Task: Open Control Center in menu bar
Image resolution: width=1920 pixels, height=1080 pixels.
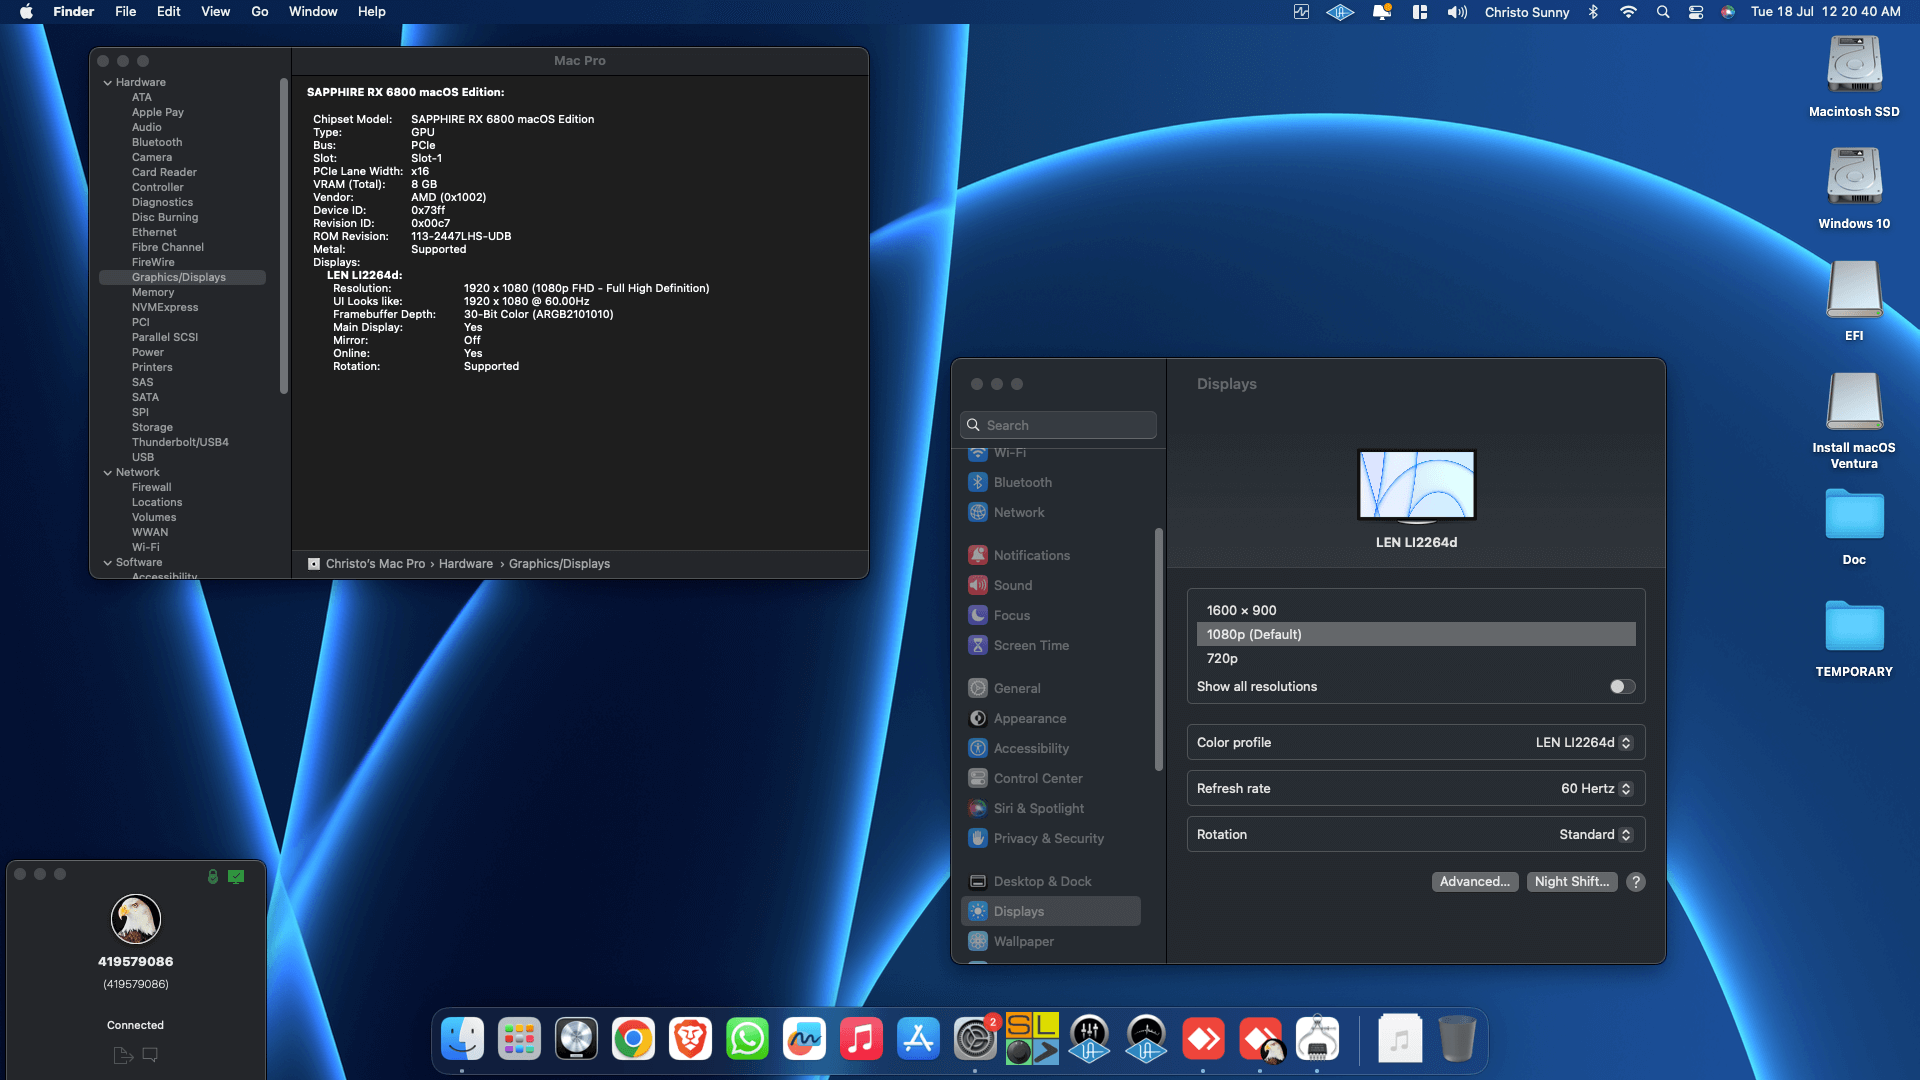Action: click(1696, 12)
